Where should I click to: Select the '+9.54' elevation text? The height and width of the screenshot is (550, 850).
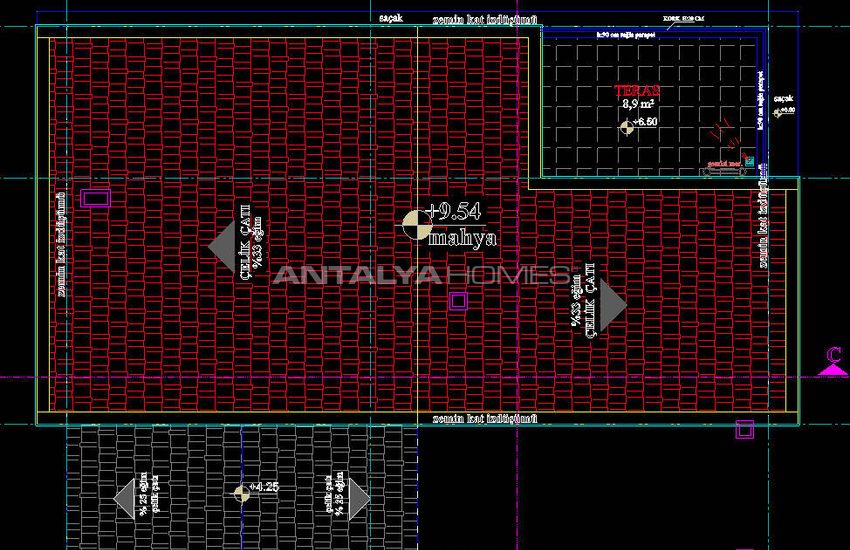pyautogui.click(x=454, y=211)
